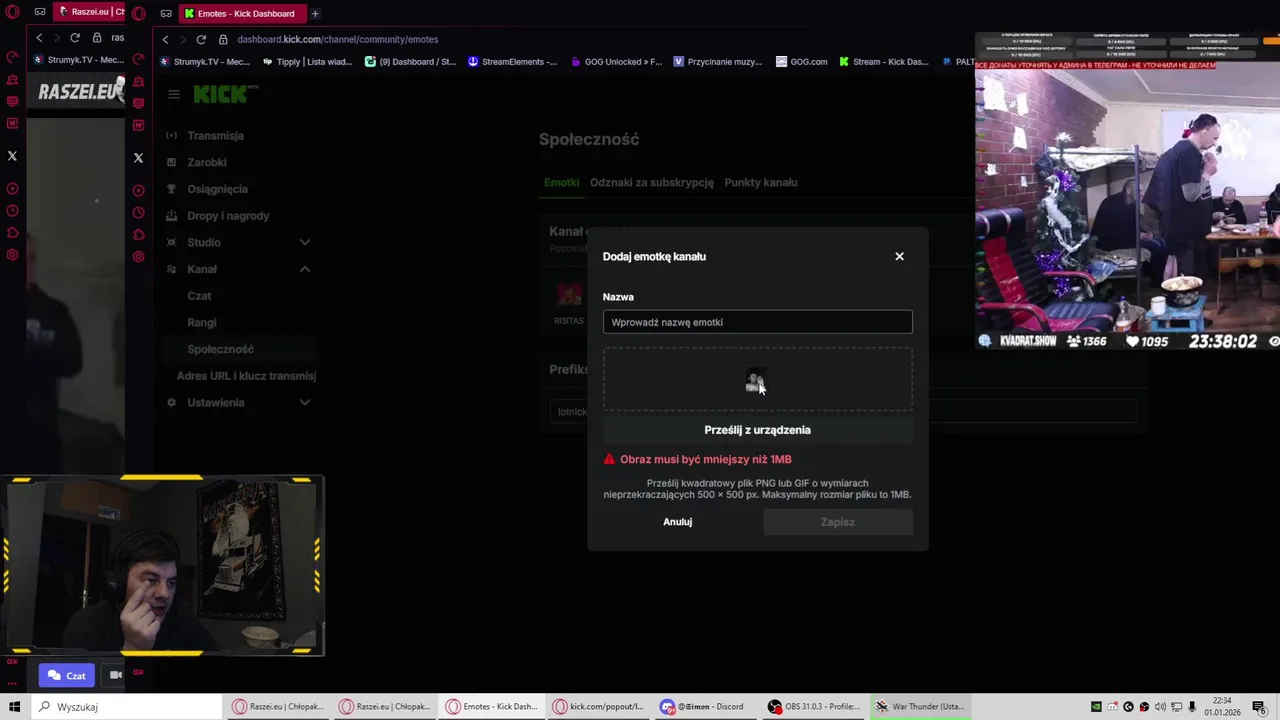Open Opera settings gear in Kick window sidebar

click(138, 256)
